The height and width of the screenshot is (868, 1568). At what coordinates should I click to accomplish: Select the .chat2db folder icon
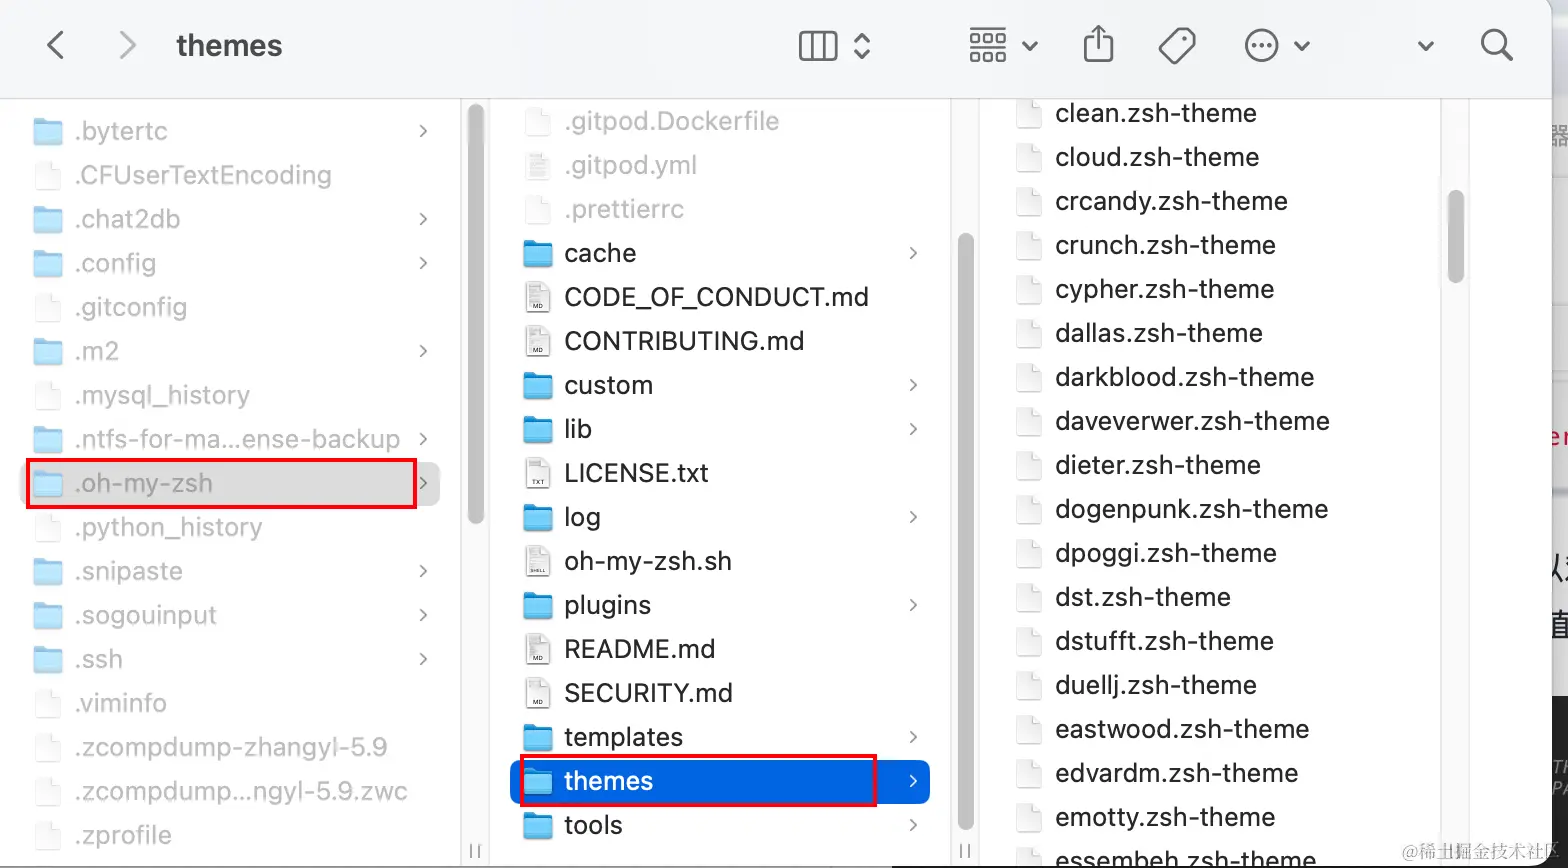(48, 219)
